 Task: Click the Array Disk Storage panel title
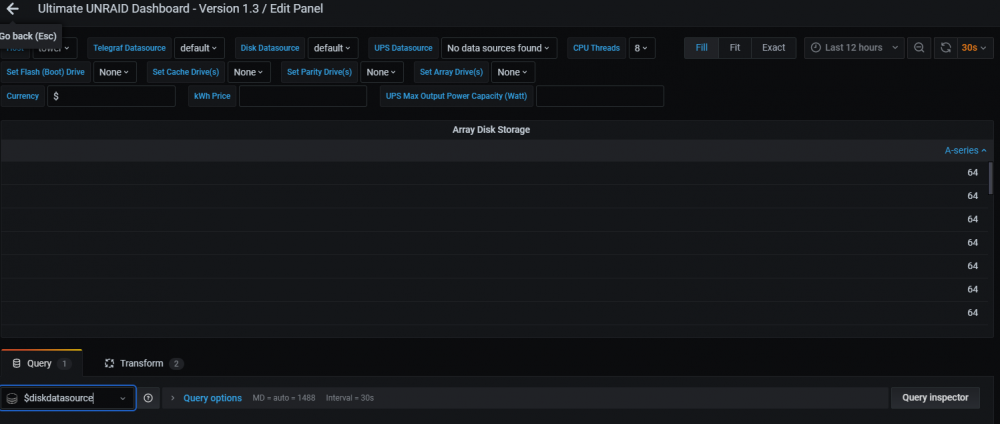[x=491, y=129]
